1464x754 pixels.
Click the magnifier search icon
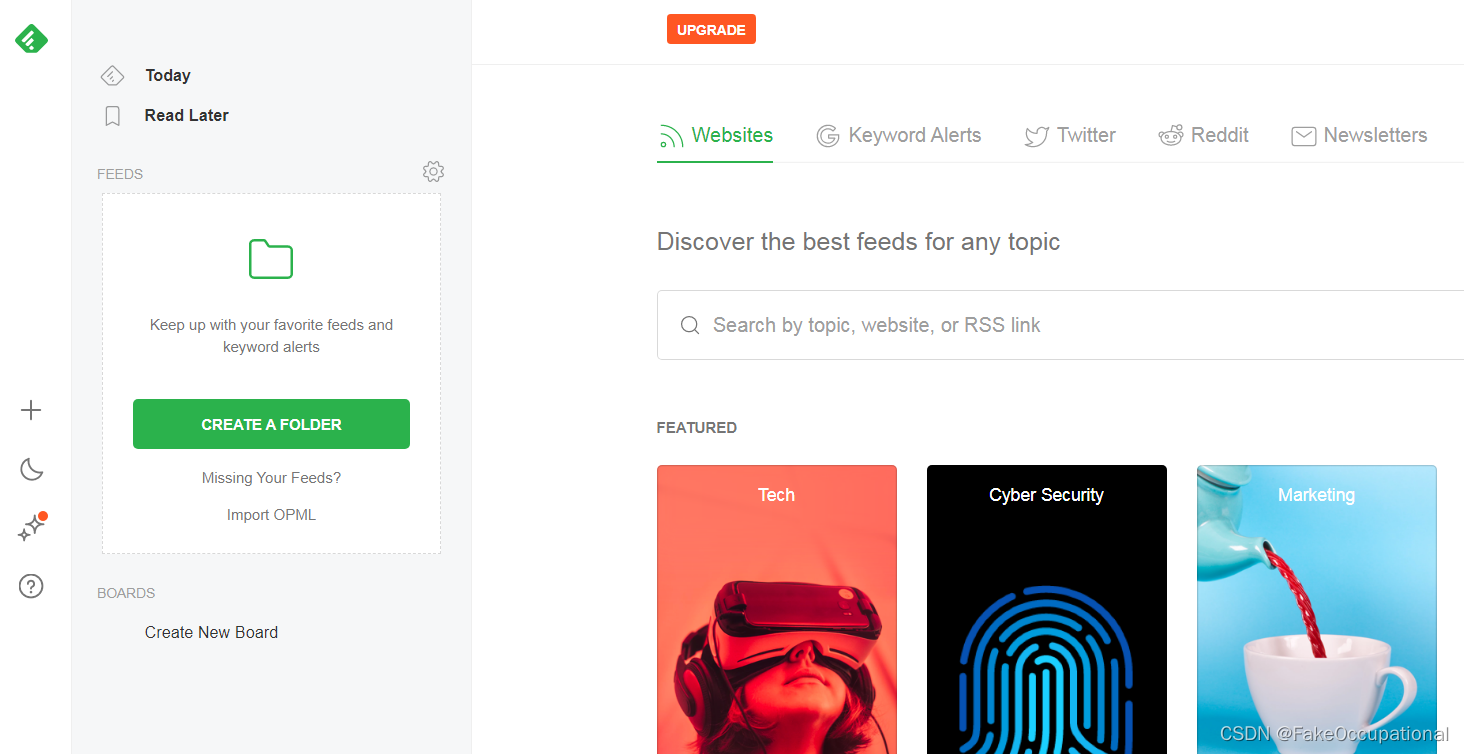click(690, 325)
